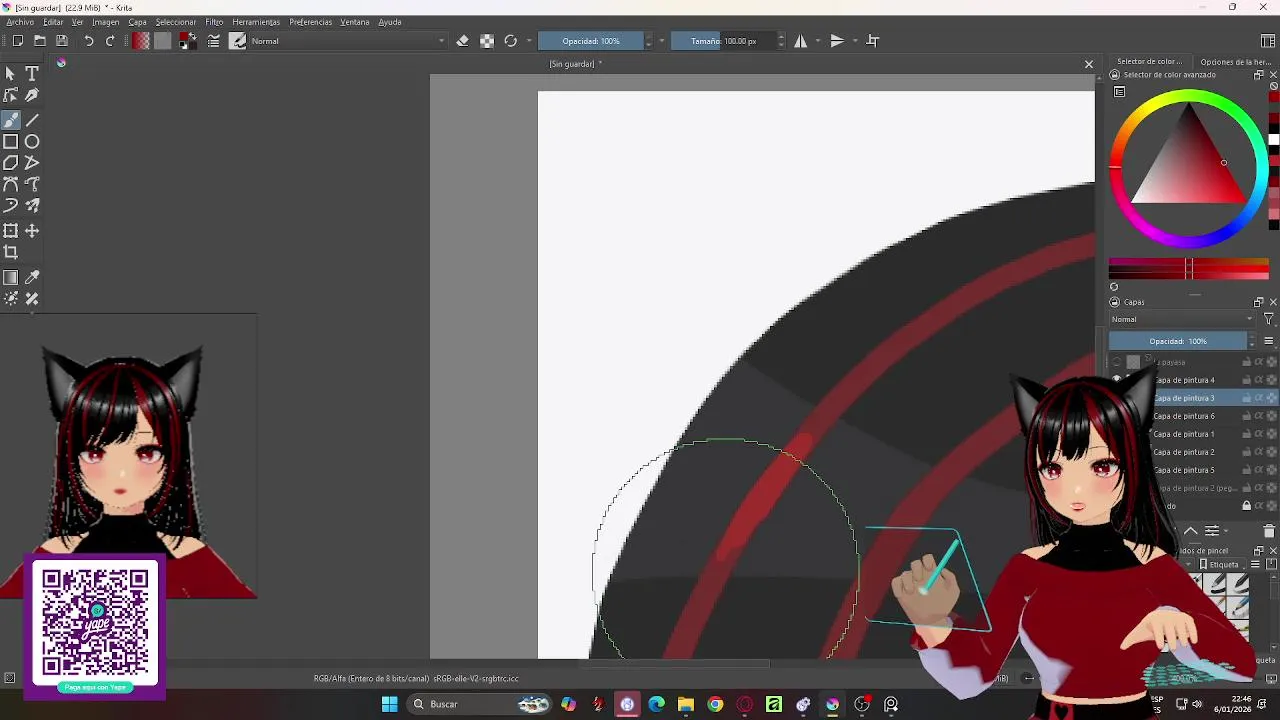
Task: Reload the original brush preset
Action: pyautogui.click(x=511, y=41)
